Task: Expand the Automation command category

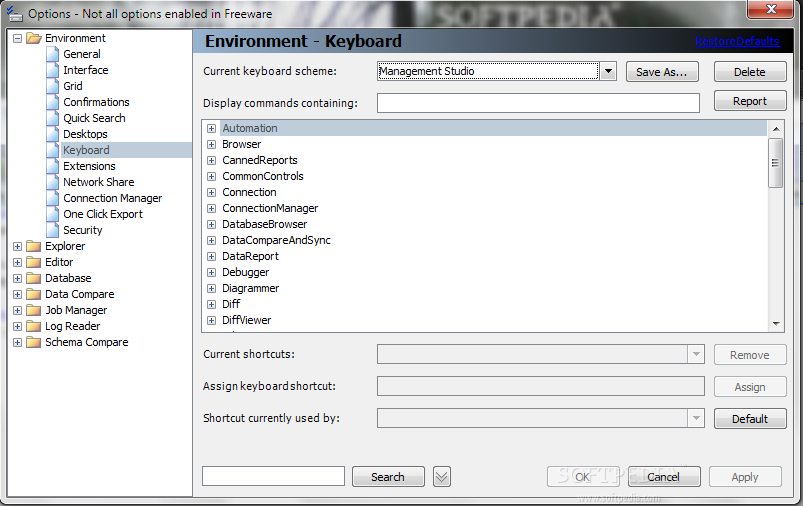Action: tap(212, 129)
